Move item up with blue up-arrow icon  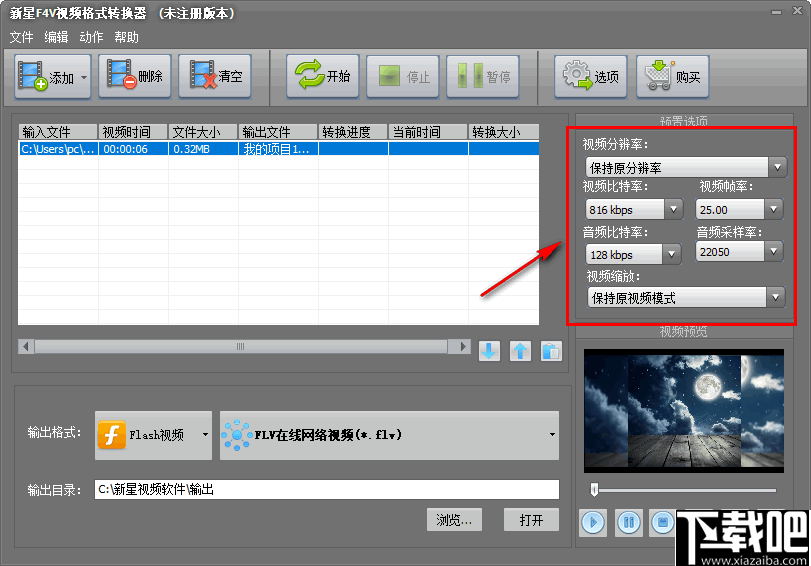click(x=520, y=351)
